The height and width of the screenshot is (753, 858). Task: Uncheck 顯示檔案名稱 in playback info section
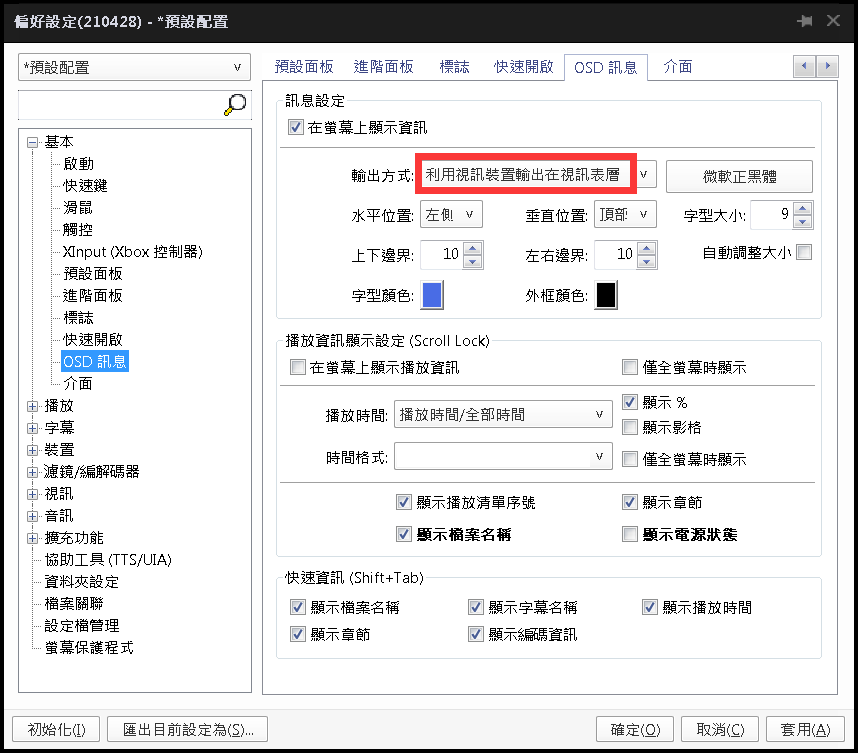click(x=404, y=534)
